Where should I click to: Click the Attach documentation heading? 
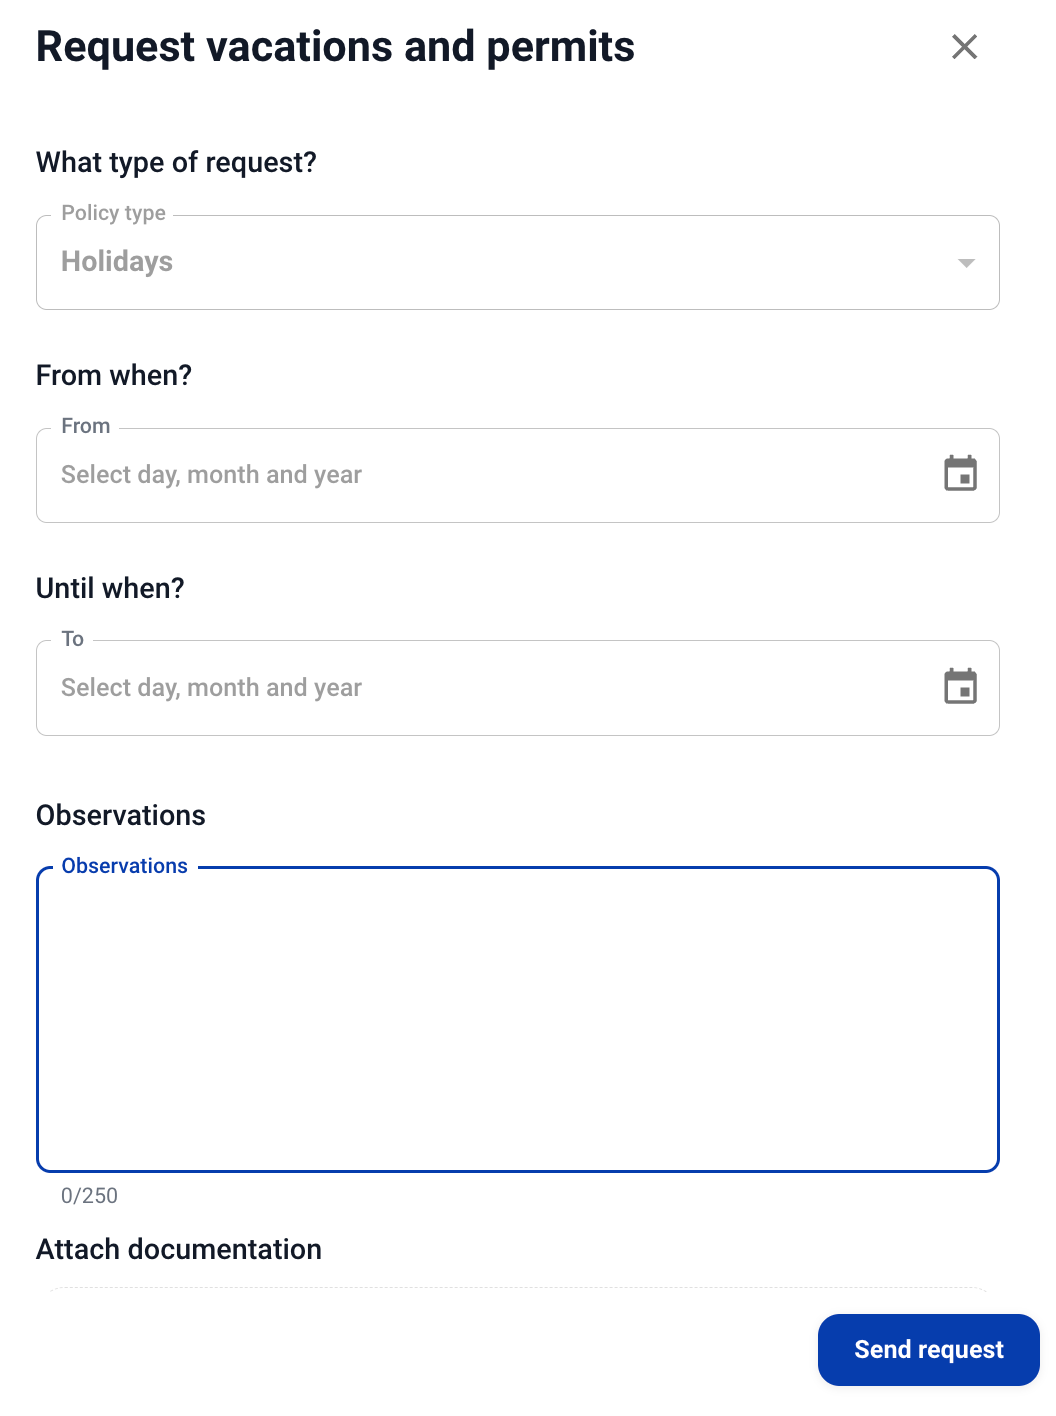point(178,1249)
